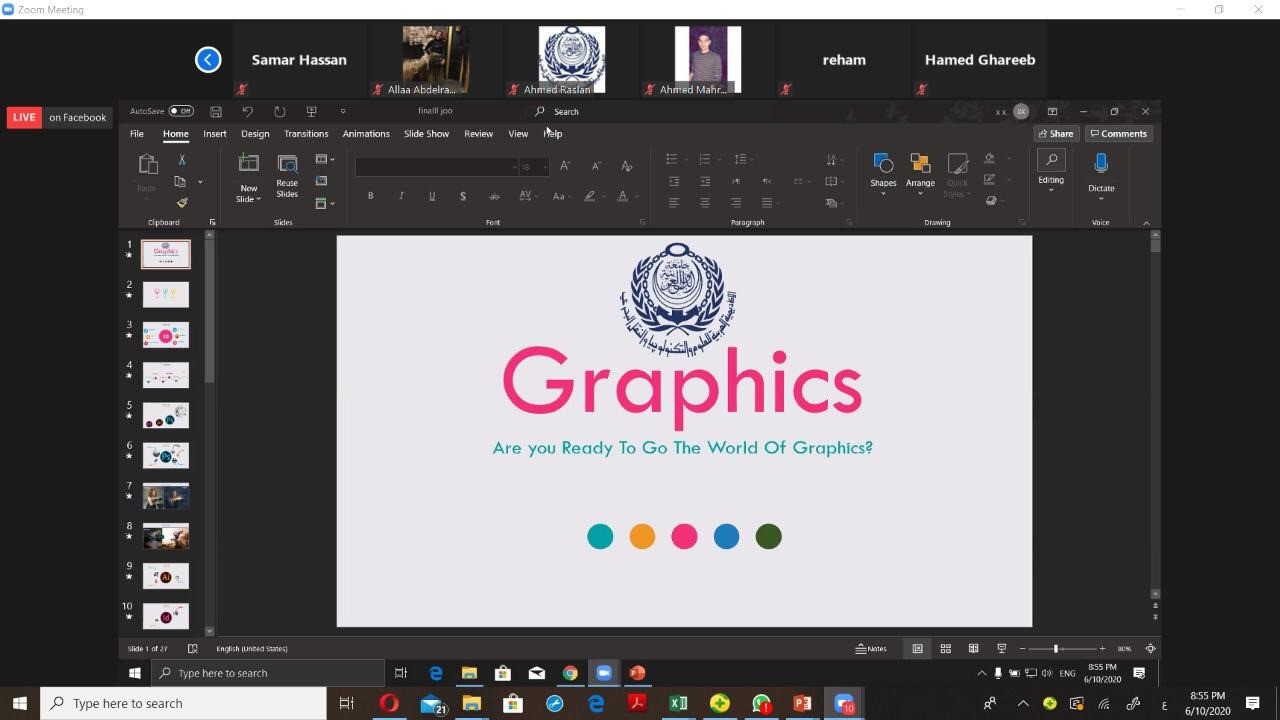Screen dimensions: 1280x720
Task: Click the Reuse Slides button
Action: [287, 178]
